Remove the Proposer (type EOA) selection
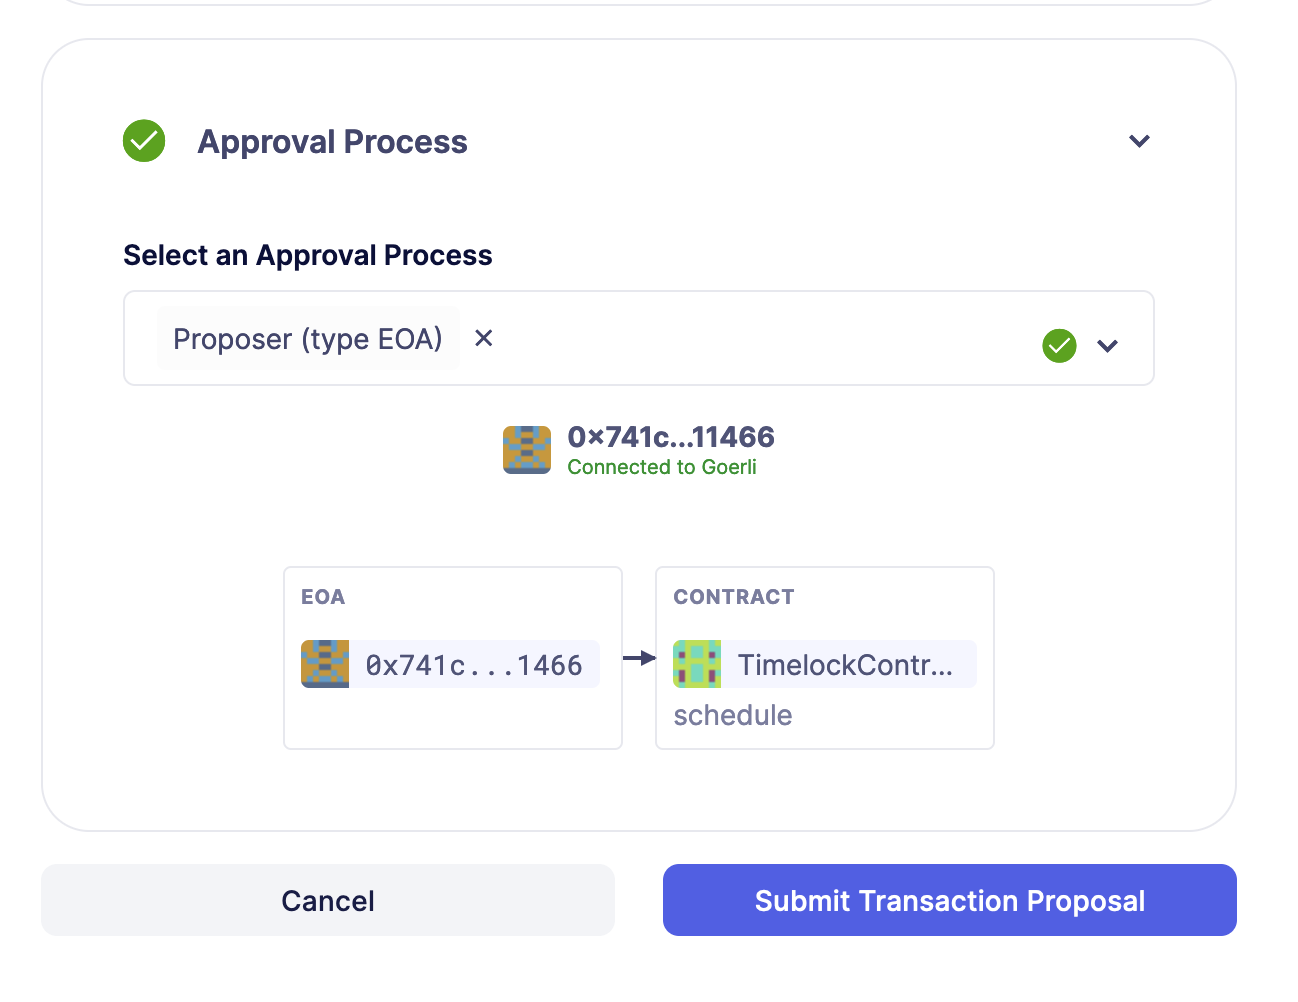1298x1002 pixels. pyautogui.click(x=483, y=338)
